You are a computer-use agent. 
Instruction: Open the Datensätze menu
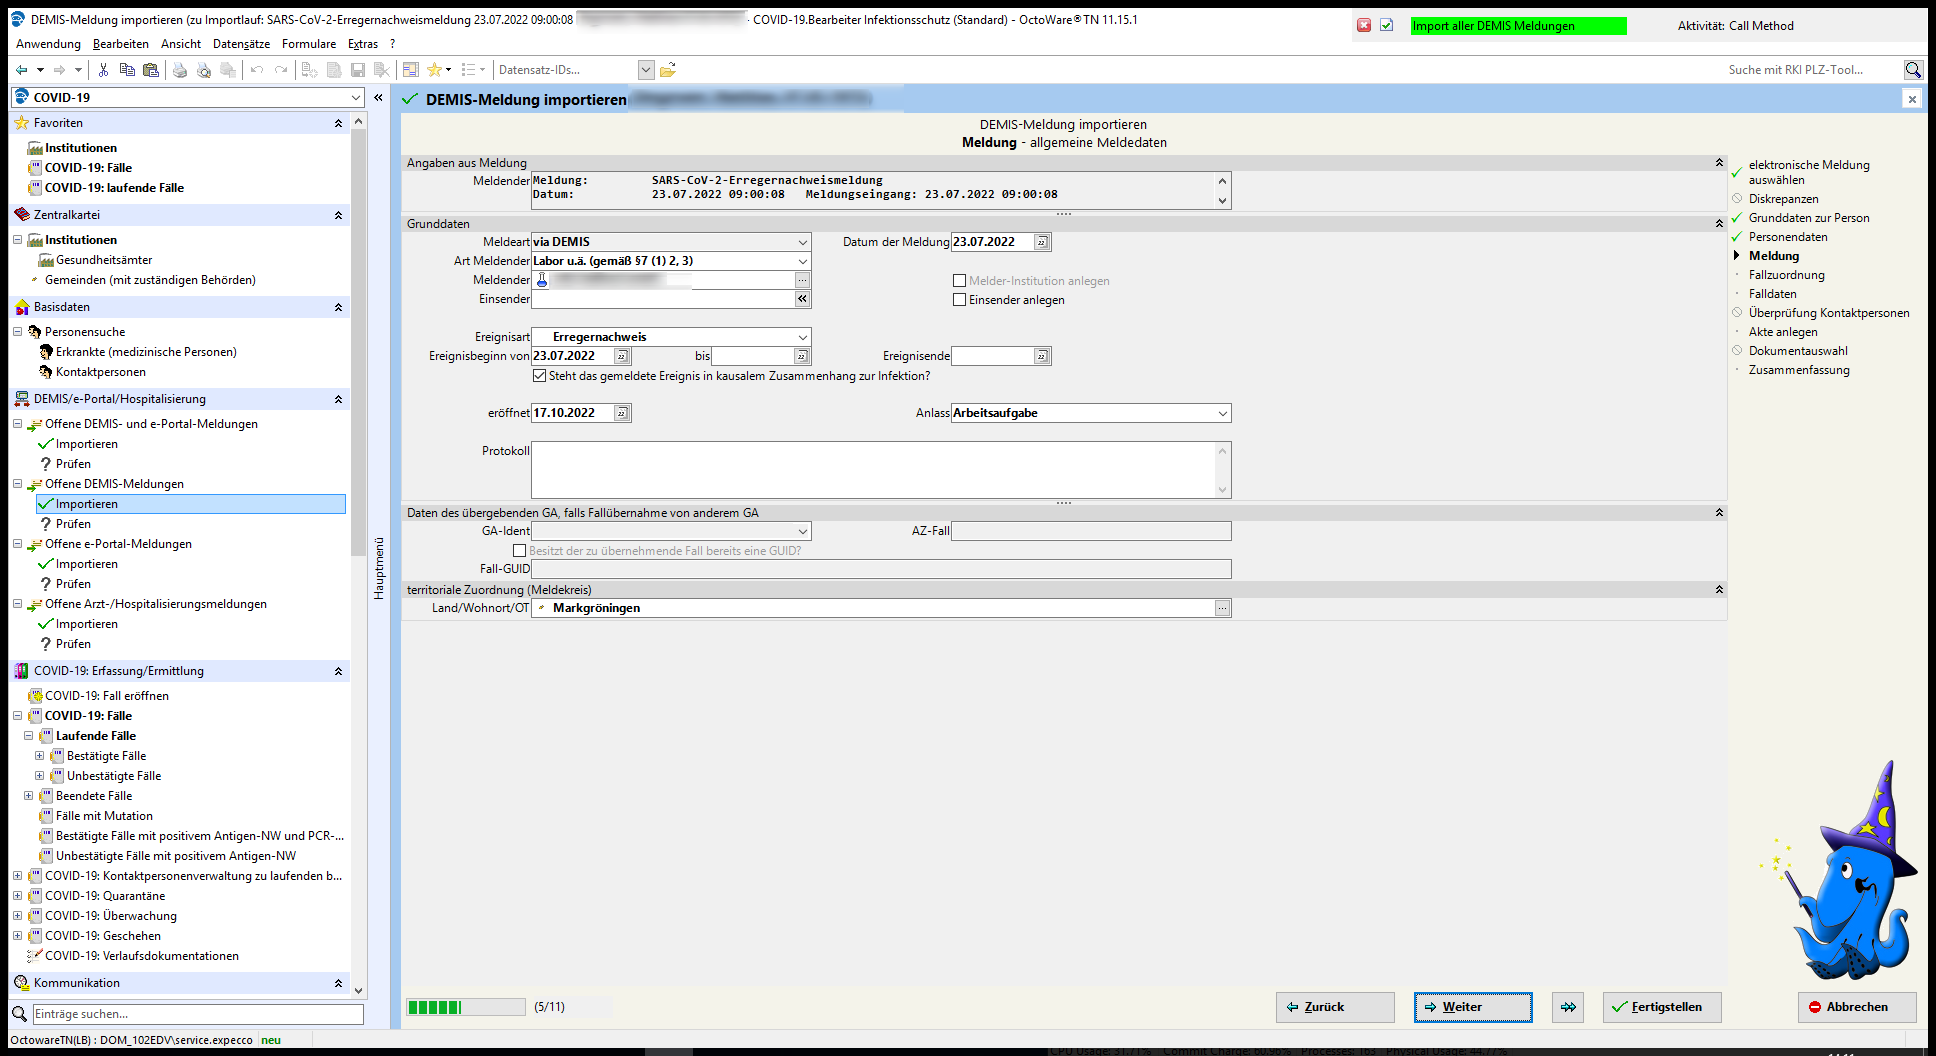[x=241, y=44]
